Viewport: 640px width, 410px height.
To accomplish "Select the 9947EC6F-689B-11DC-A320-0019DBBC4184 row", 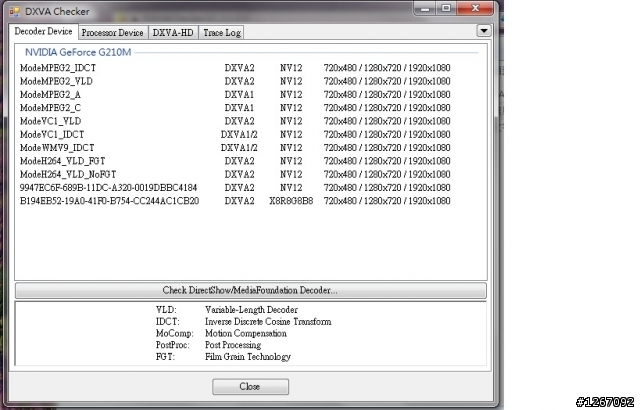I will pos(235,188).
